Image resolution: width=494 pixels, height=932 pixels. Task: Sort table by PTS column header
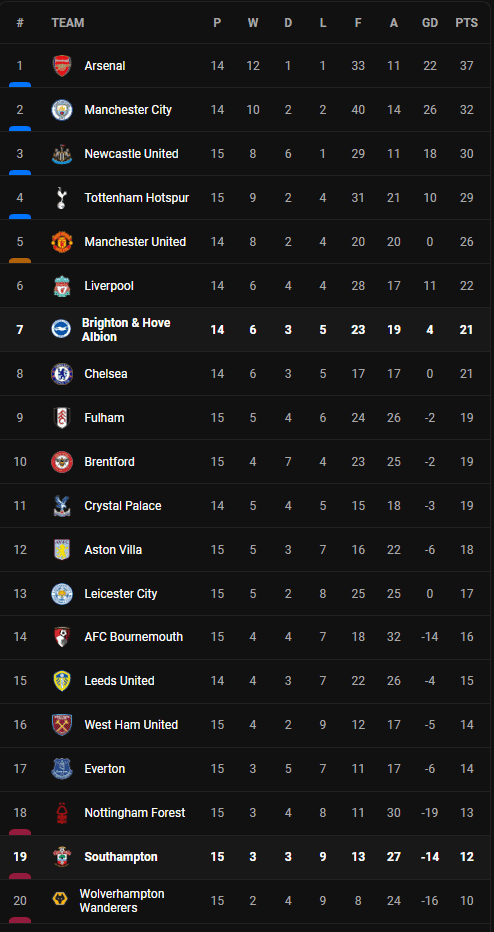(x=467, y=23)
